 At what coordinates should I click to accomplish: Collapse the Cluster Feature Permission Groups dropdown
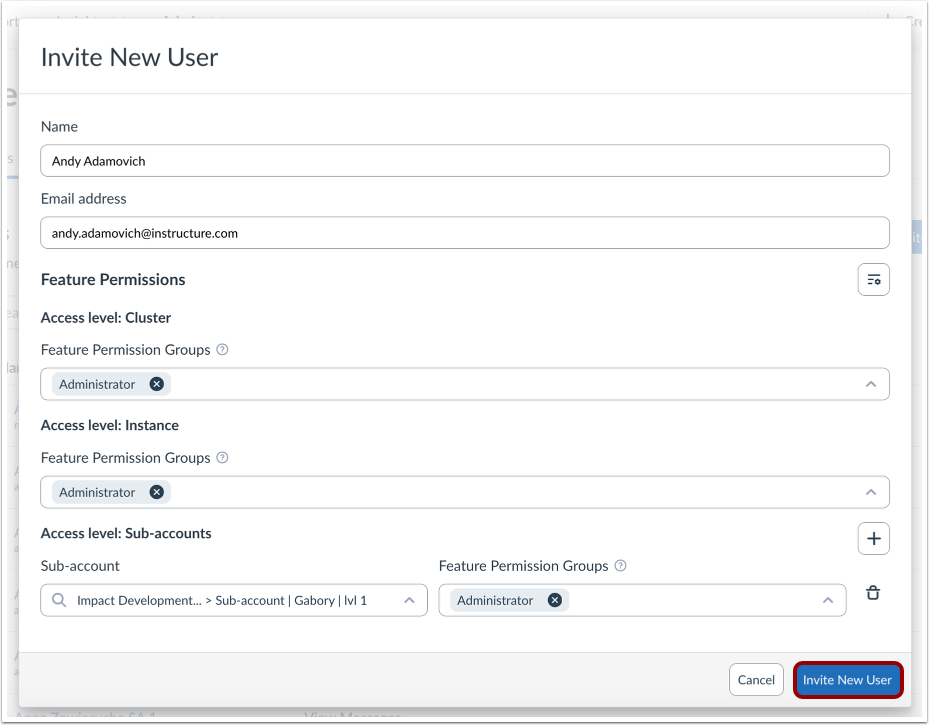point(870,383)
